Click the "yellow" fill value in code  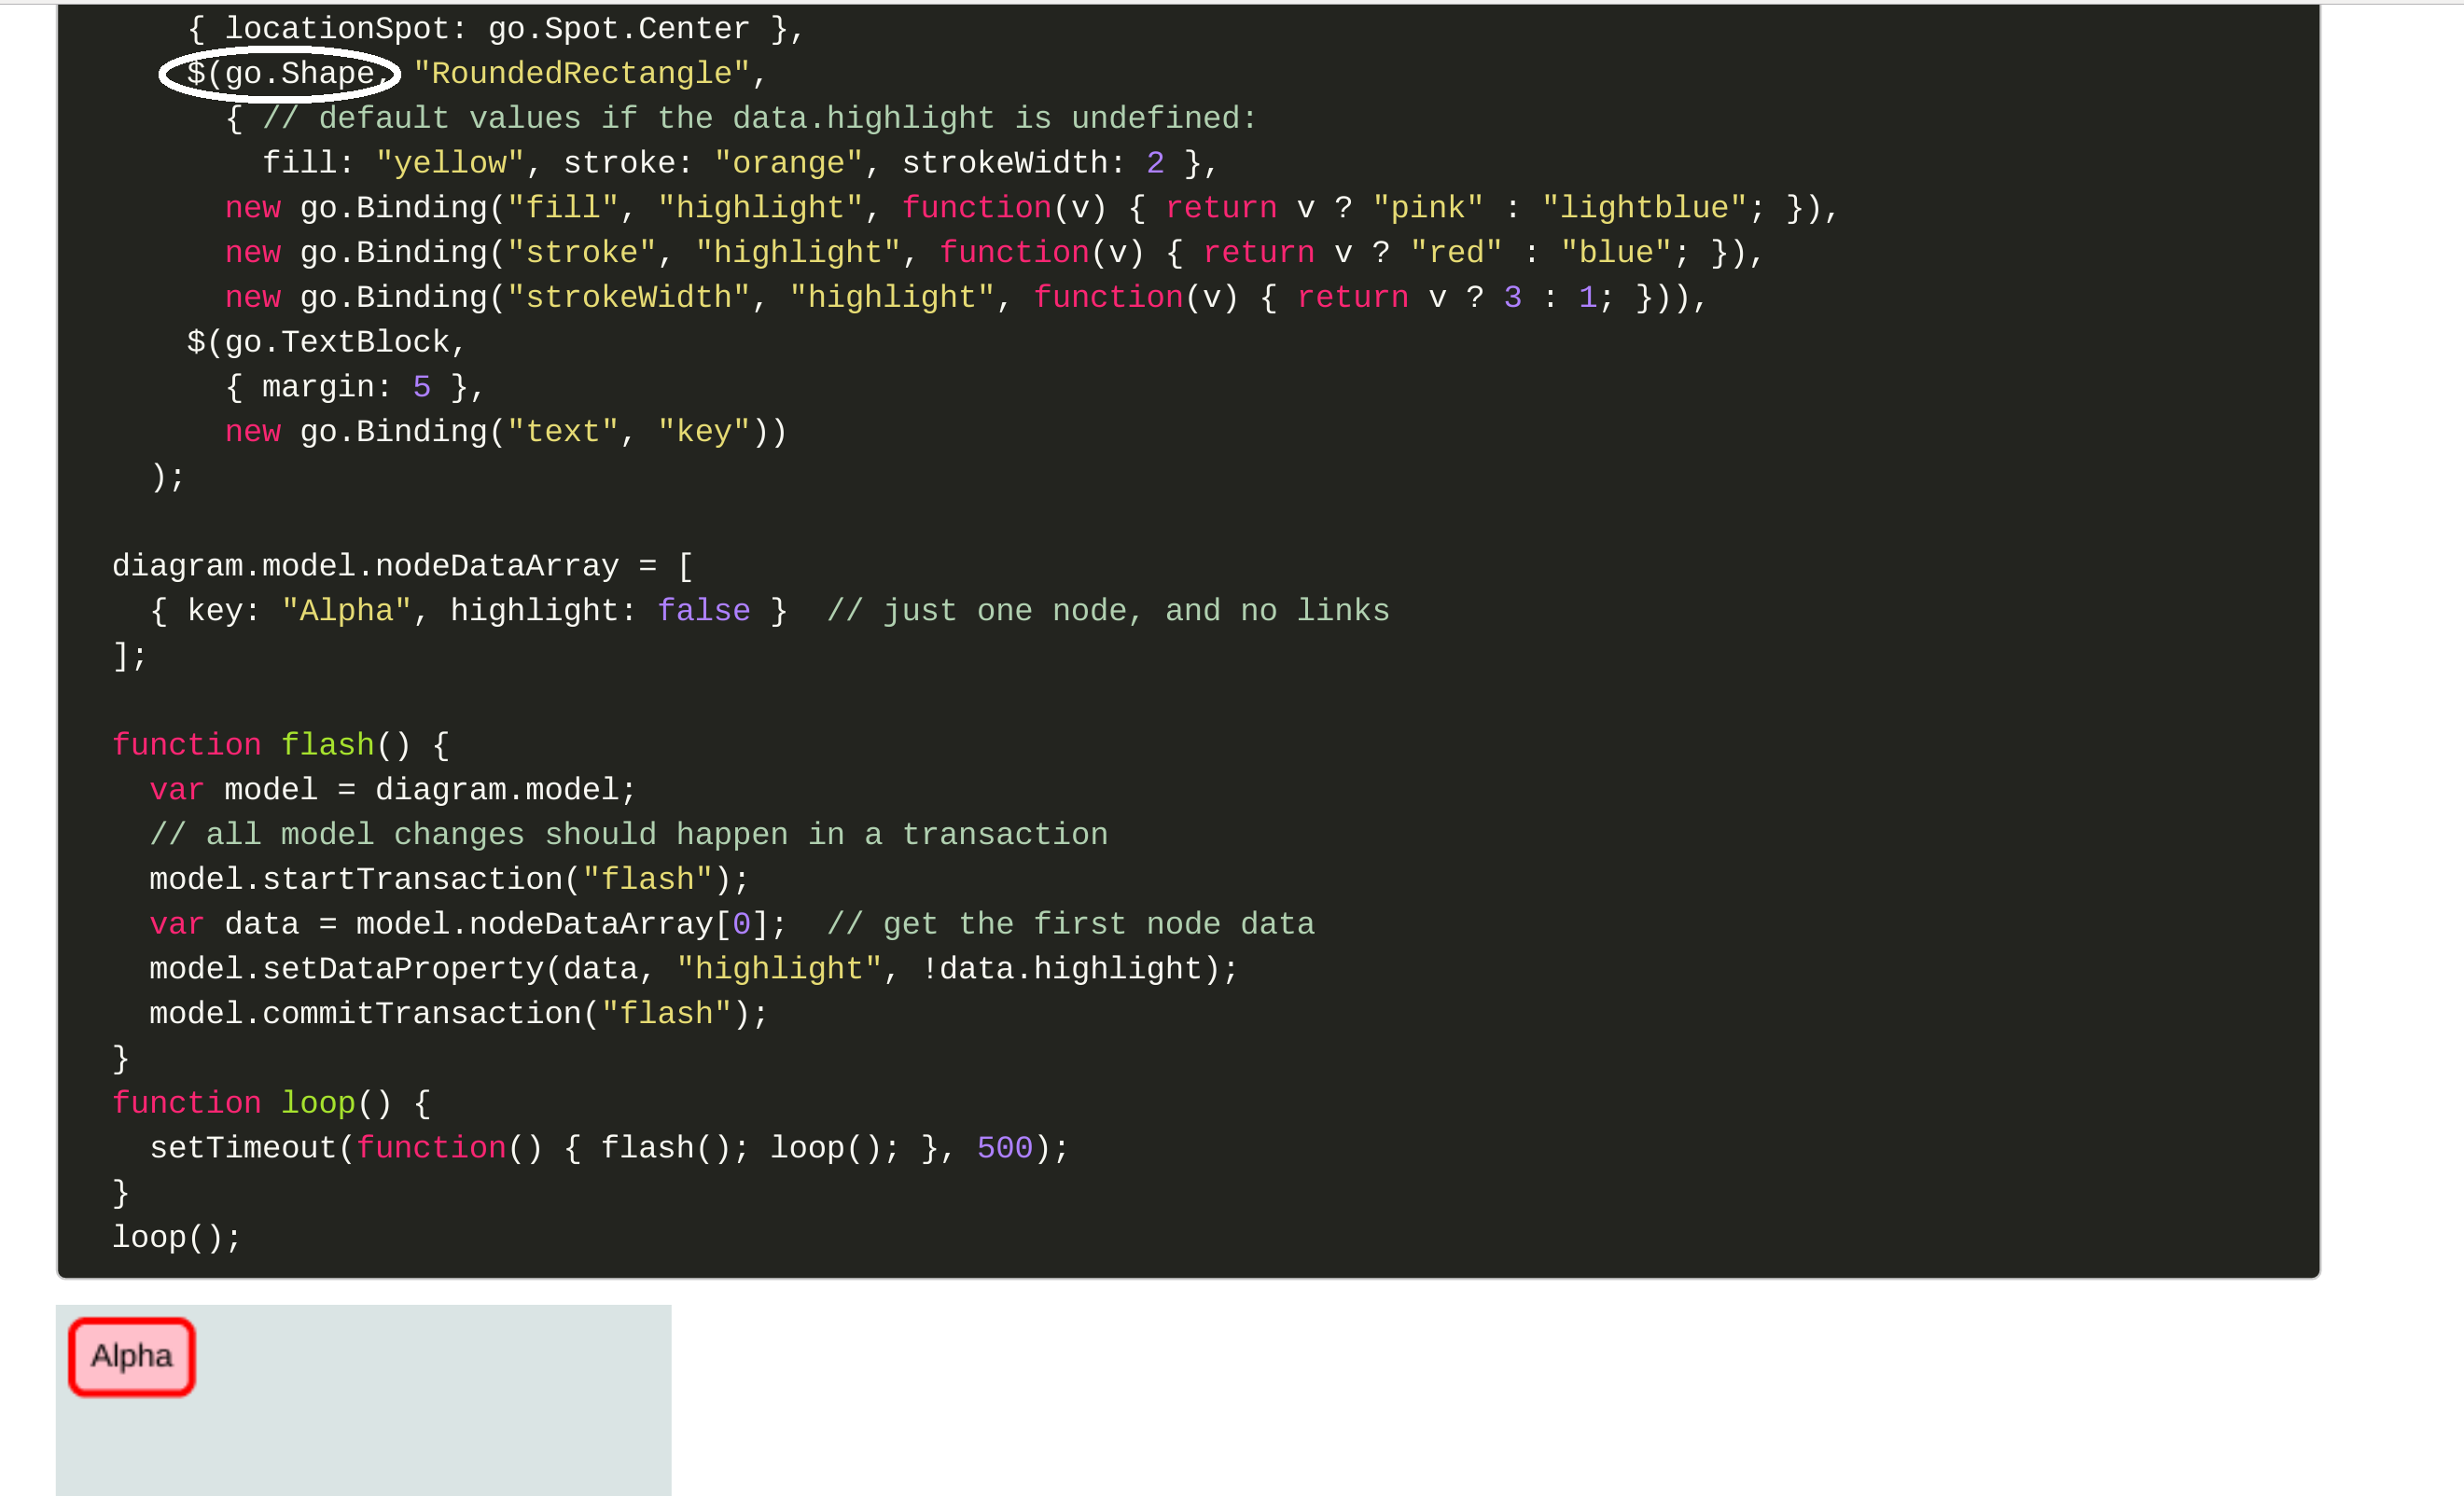[x=449, y=163]
